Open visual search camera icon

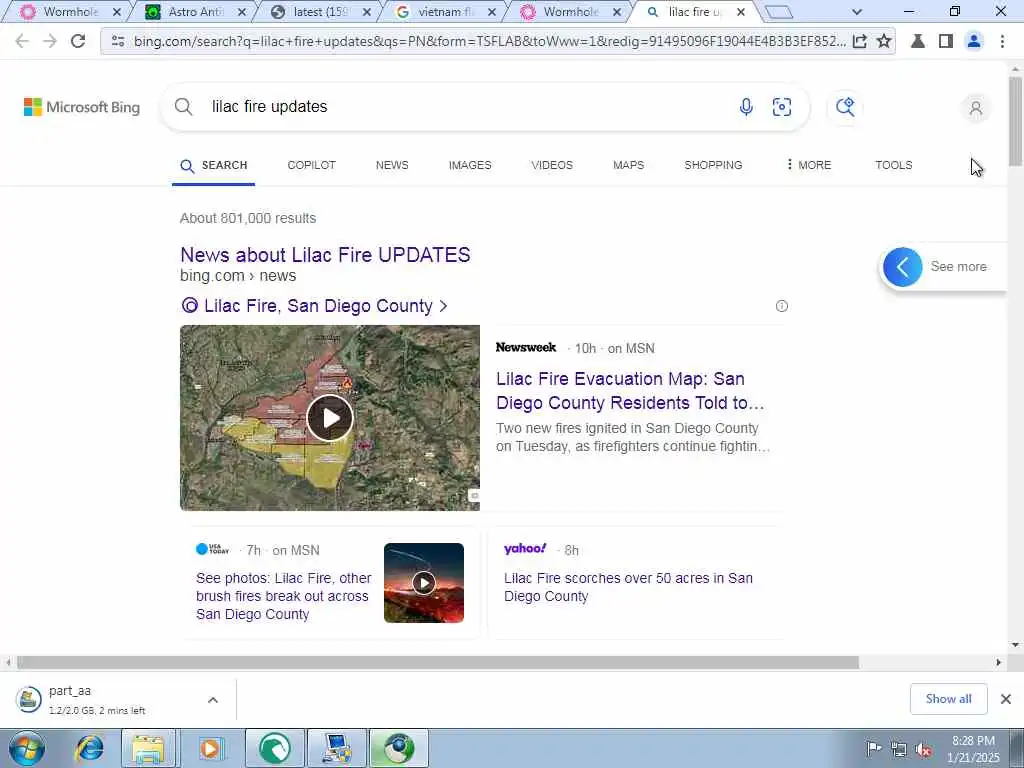(x=782, y=106)
